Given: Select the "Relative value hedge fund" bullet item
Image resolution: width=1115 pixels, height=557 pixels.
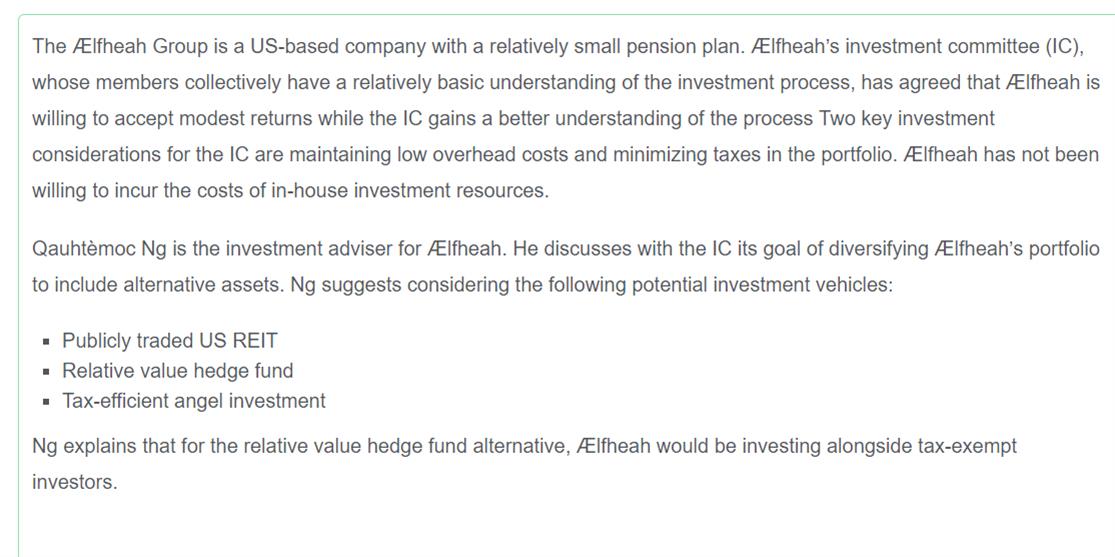Looking at the screenshot, I should click(177, 371).
